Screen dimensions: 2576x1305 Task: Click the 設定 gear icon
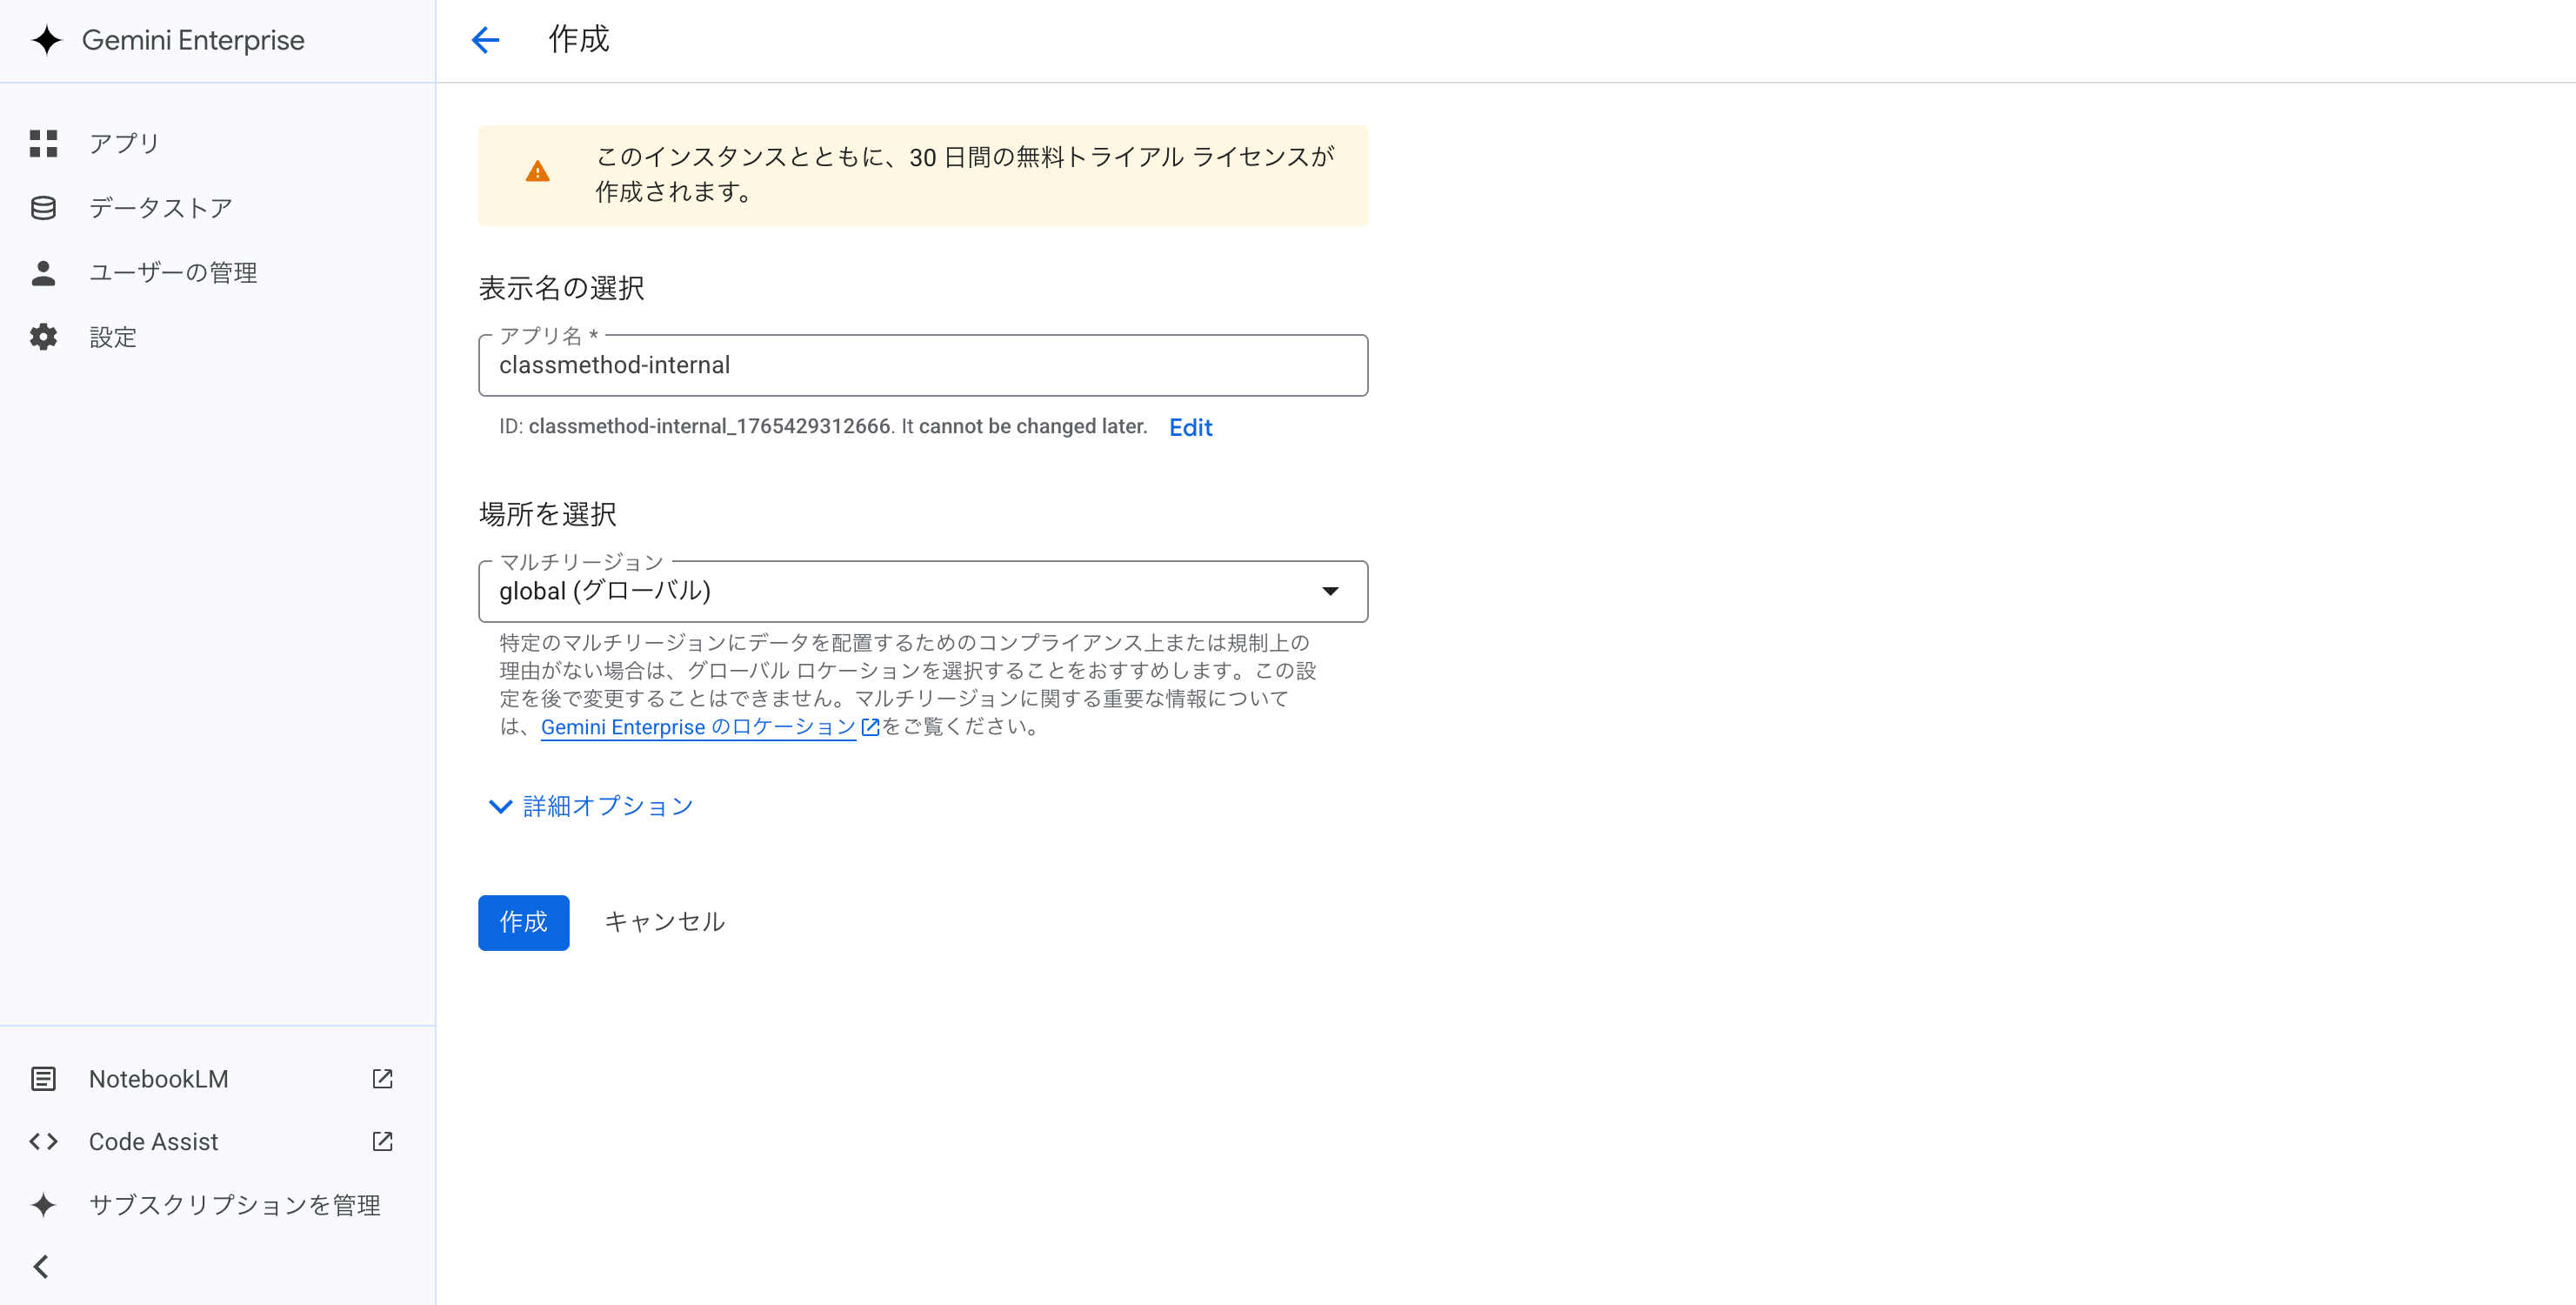tap(43, 337)
